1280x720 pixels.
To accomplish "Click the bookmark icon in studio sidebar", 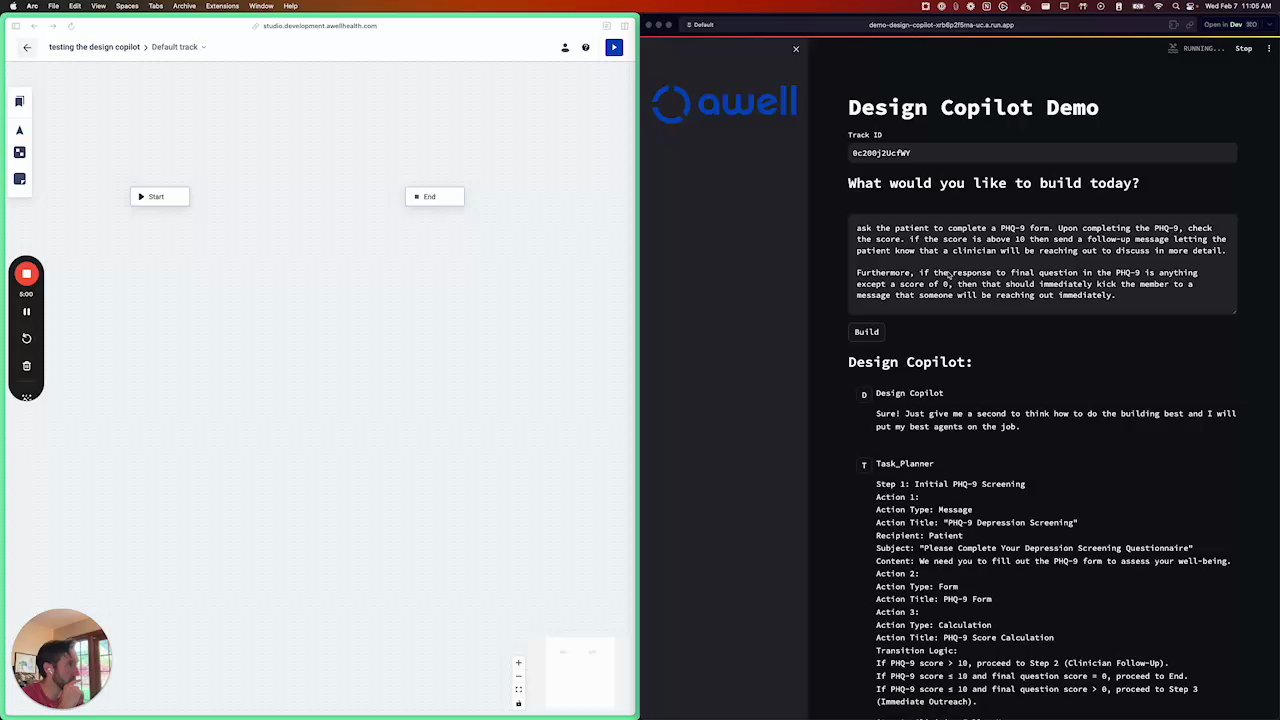I will [19, 102].
